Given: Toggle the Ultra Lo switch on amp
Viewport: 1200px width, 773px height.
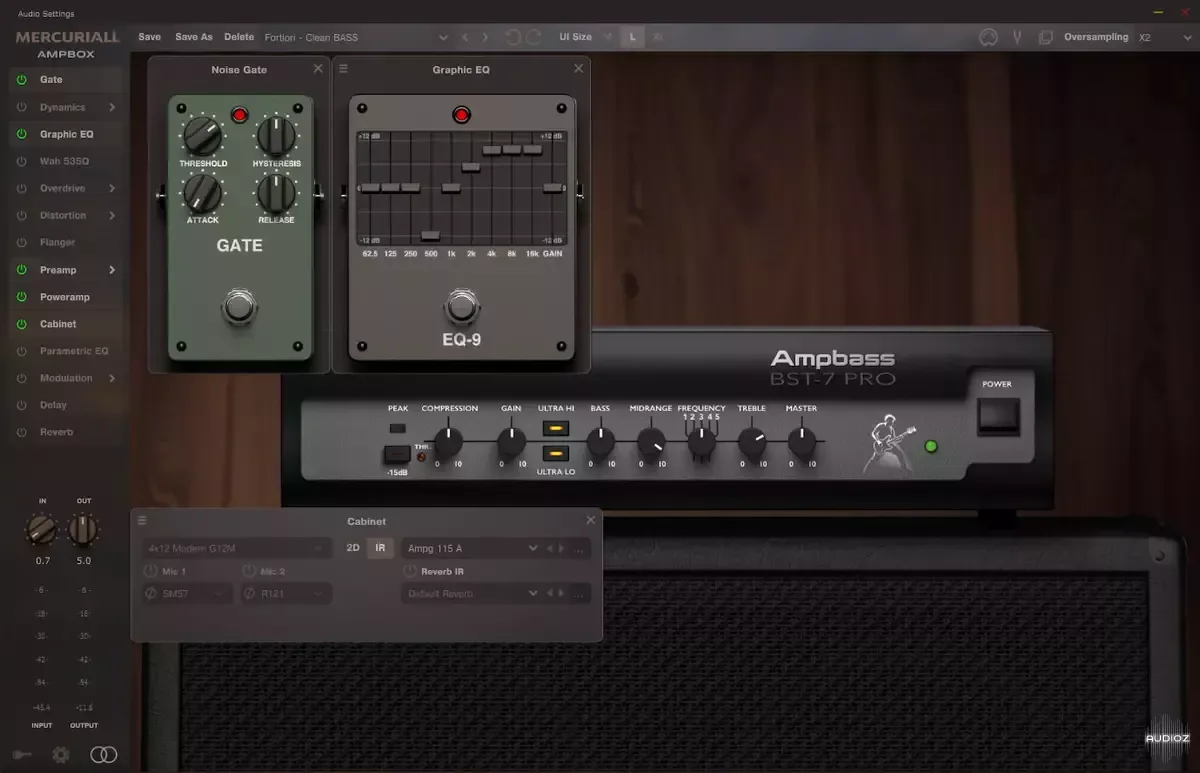Looking at the screenshot, I should click(x=556, y=453).
